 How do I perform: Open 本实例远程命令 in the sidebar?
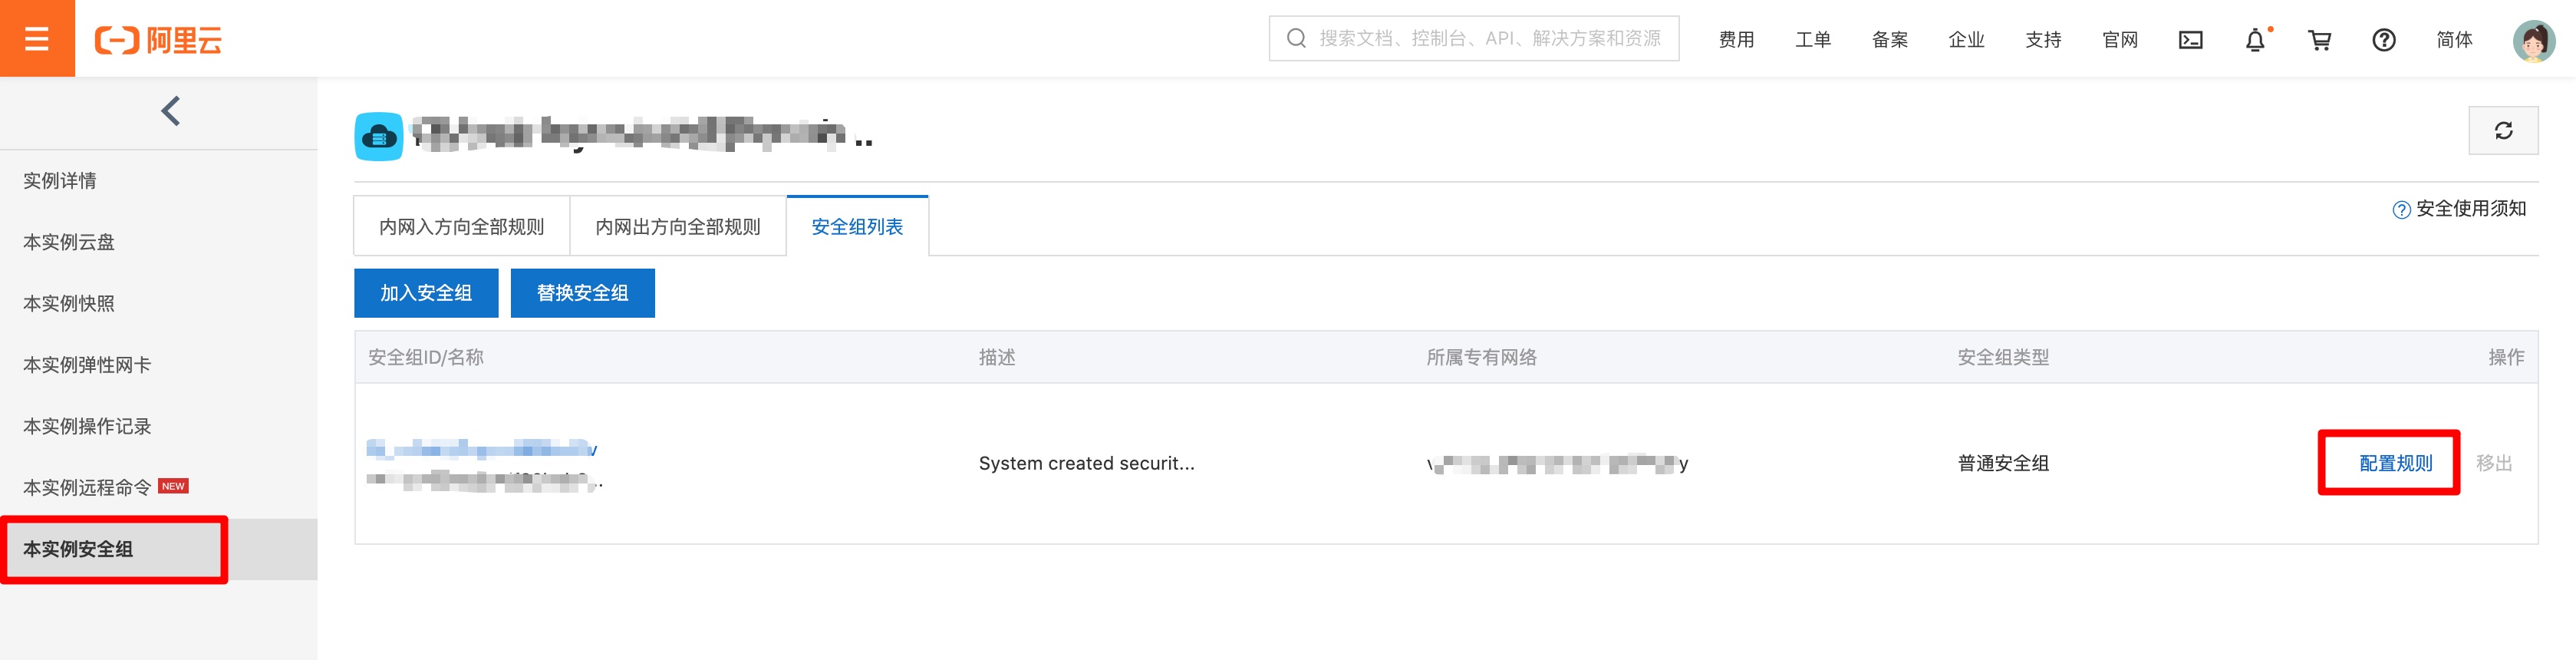[88, 487]
